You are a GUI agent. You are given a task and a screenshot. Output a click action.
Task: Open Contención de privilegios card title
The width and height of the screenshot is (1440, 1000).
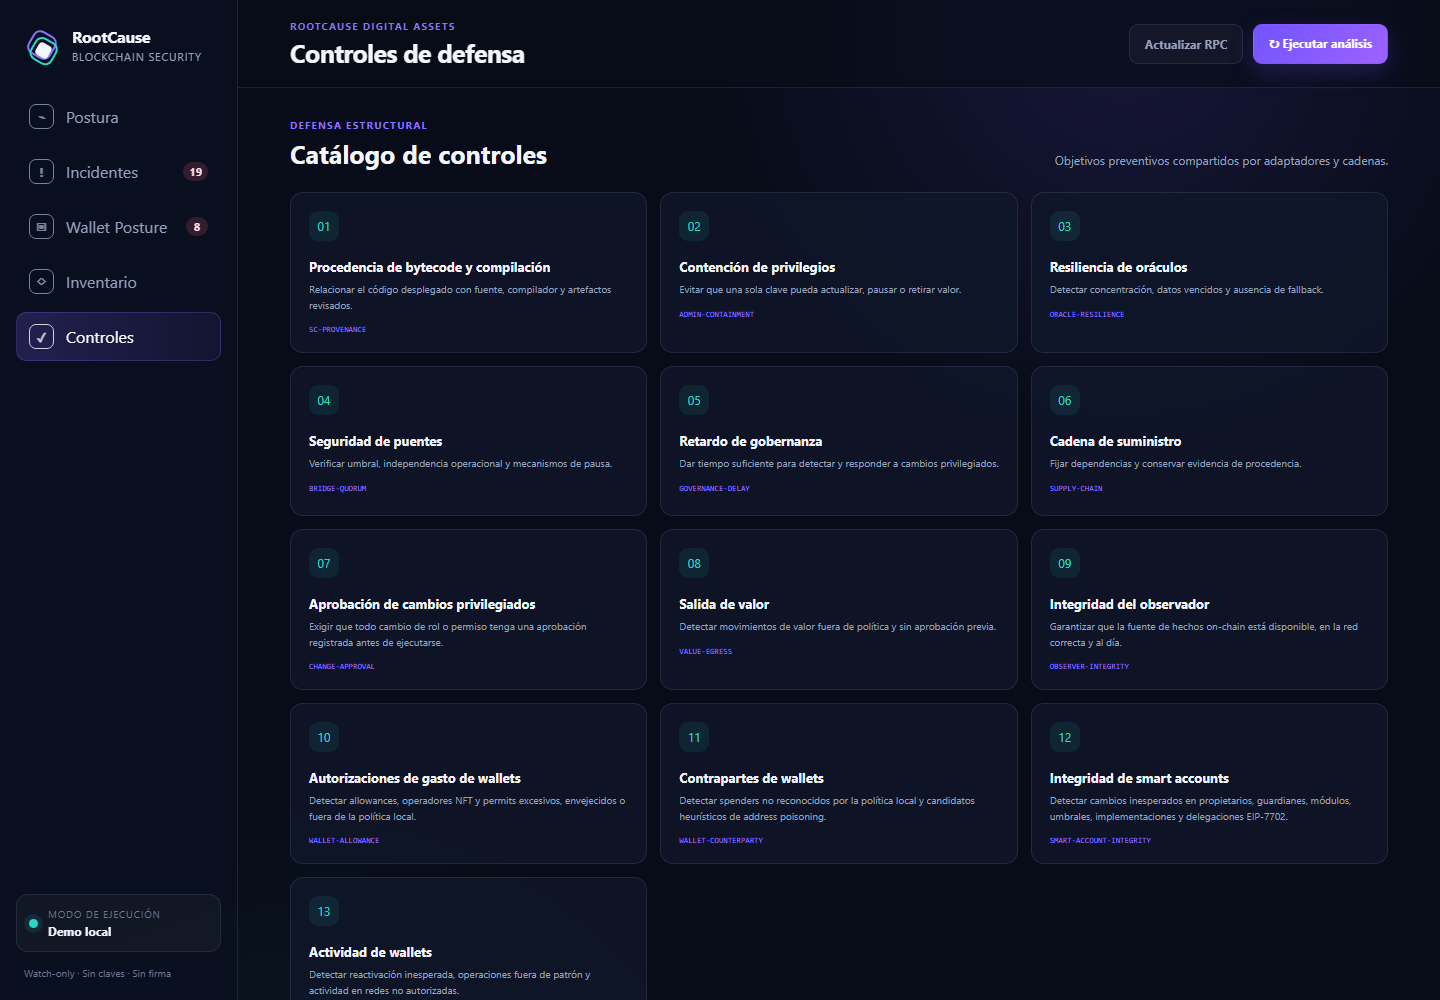[757, 268]
